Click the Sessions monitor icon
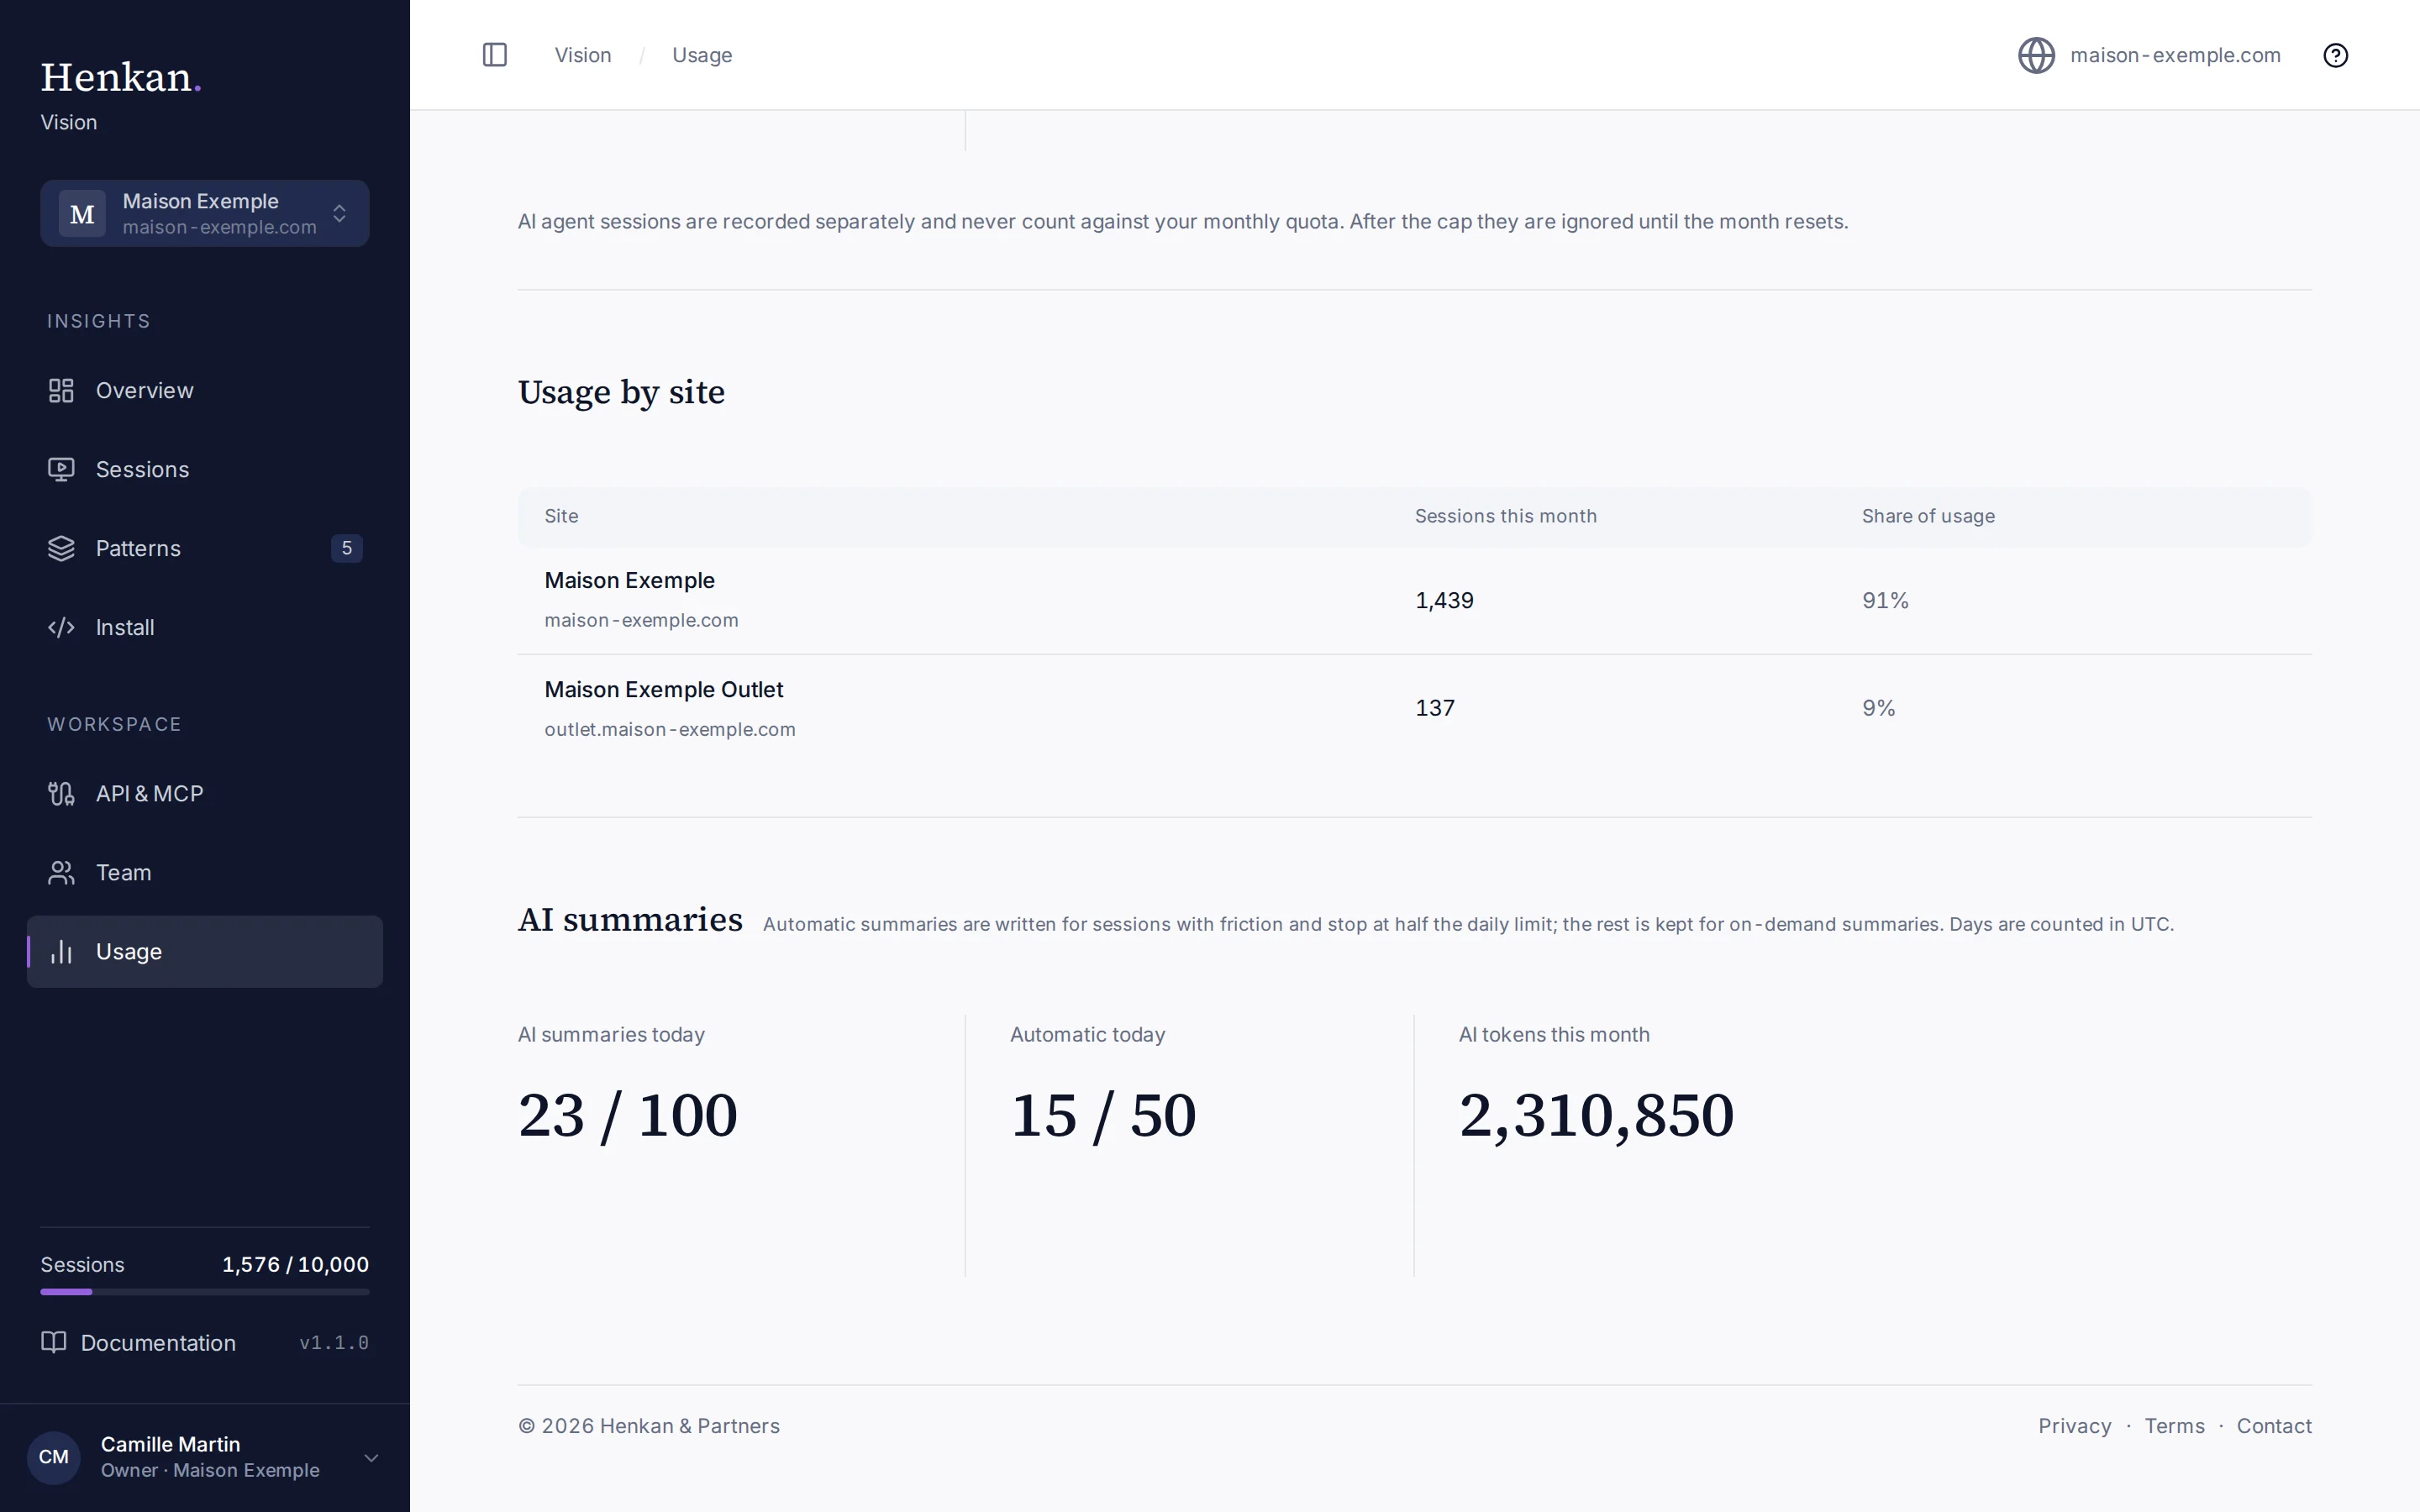 (61, 469)
